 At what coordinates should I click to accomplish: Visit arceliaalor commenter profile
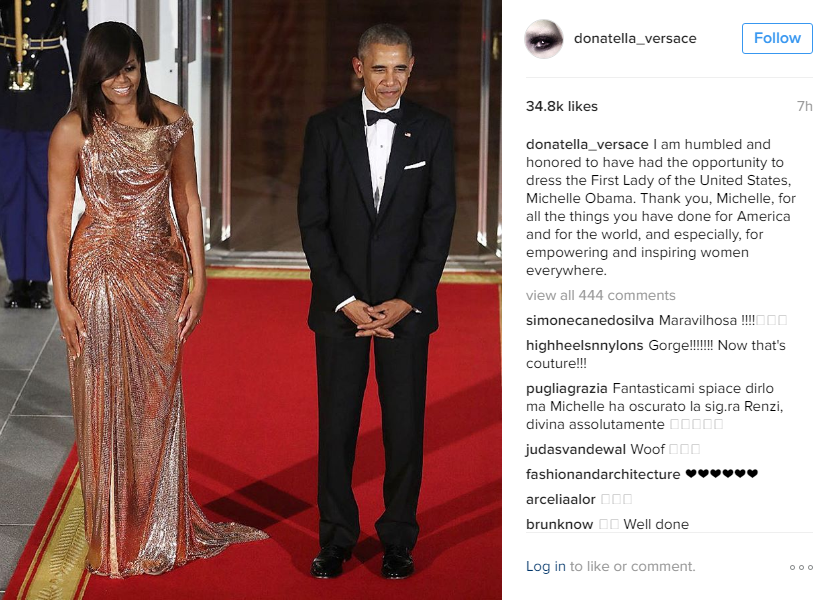tap(561, 499)
